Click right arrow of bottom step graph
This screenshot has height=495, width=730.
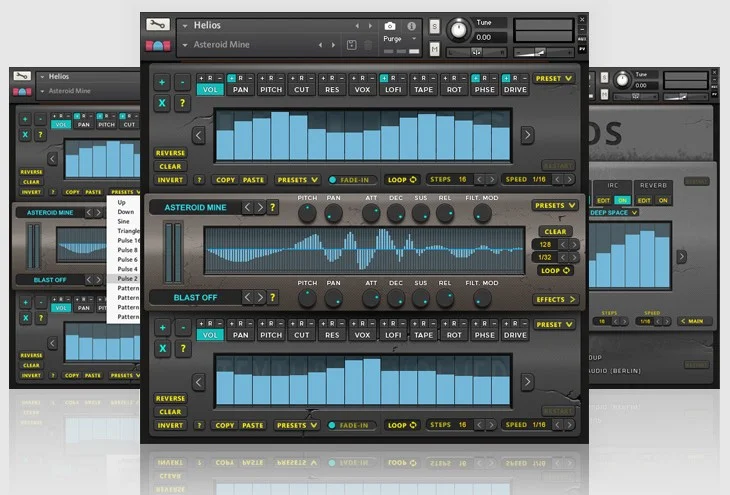[527, 382]
